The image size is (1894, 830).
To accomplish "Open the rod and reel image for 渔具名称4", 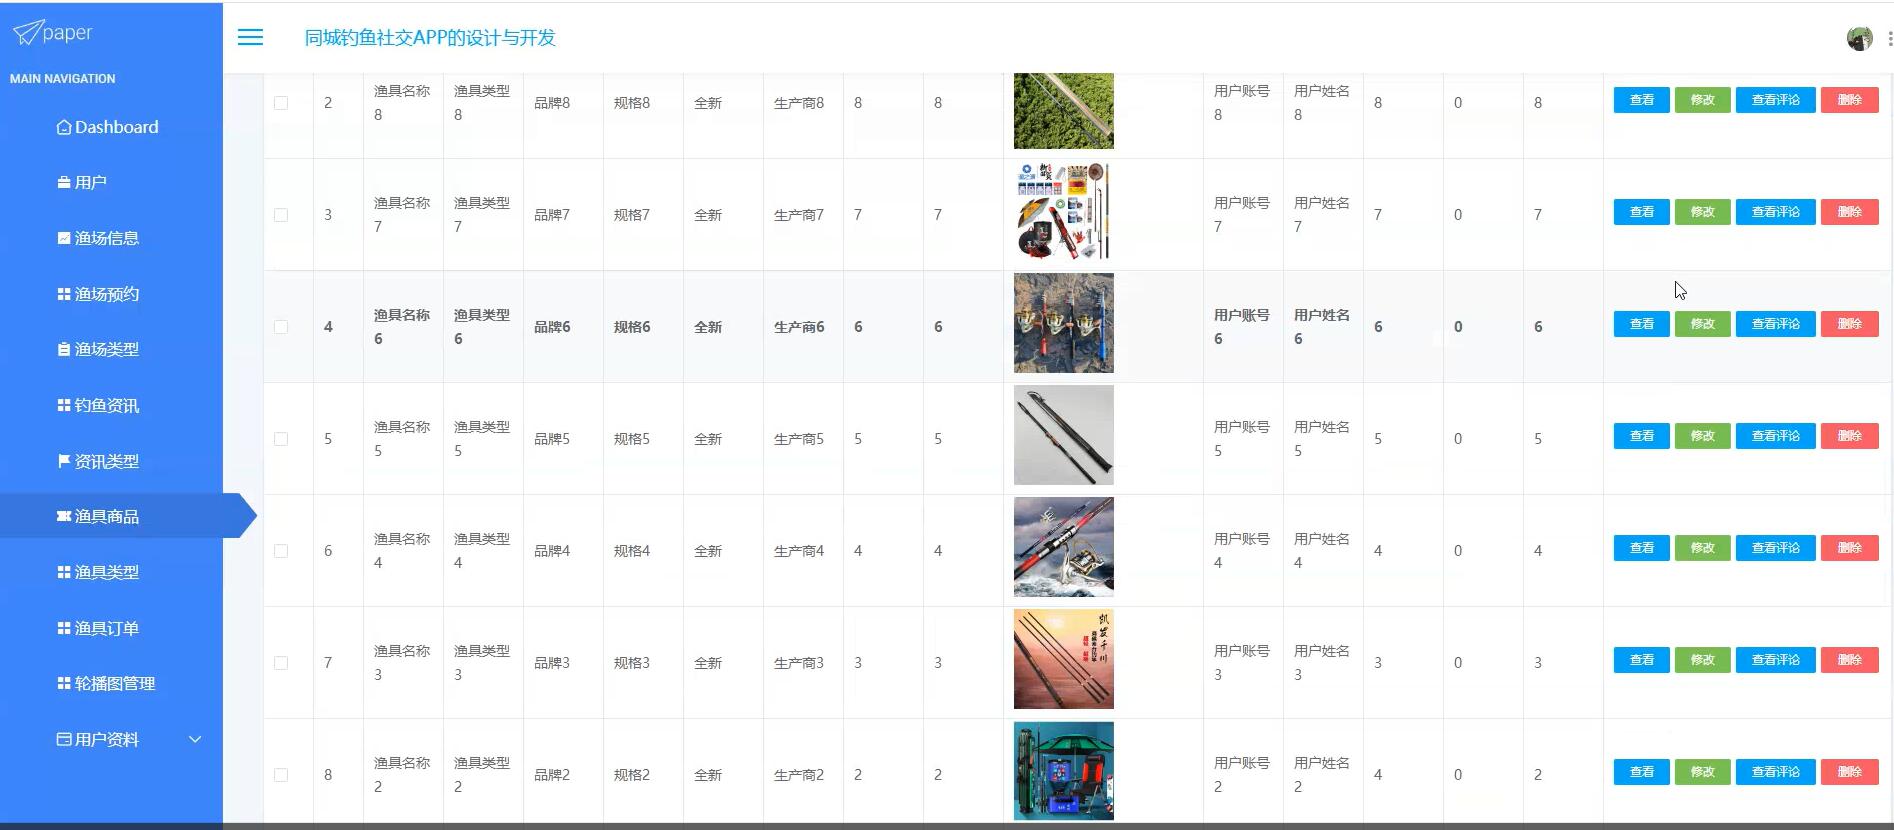I will coord(1063,547).
